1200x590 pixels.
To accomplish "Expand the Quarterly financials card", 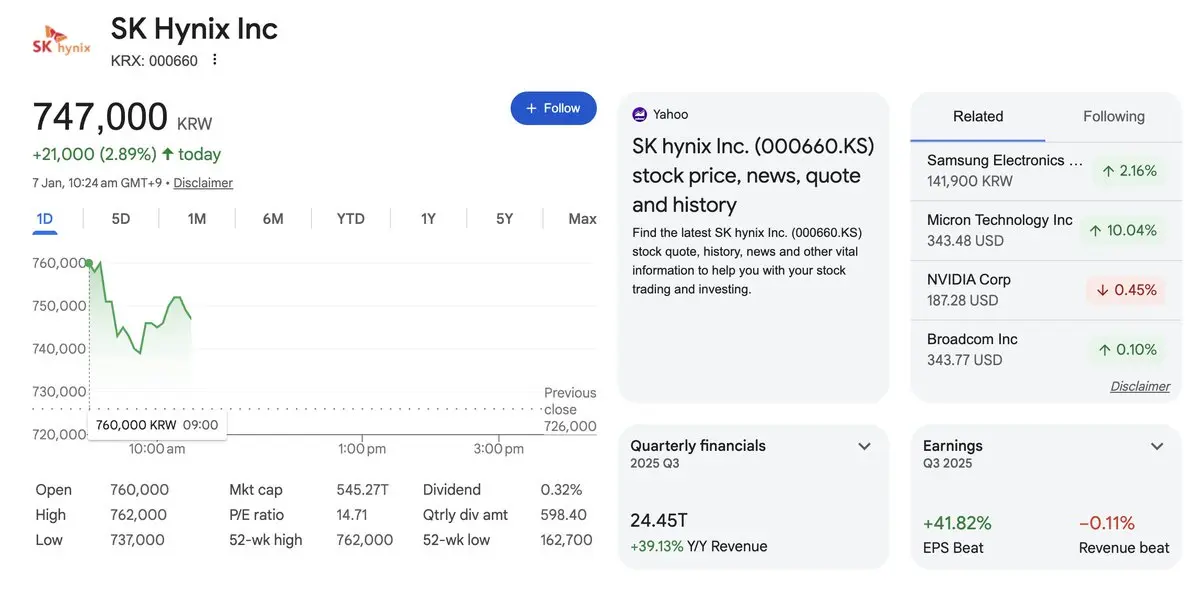I will click(x=865, y=446).
